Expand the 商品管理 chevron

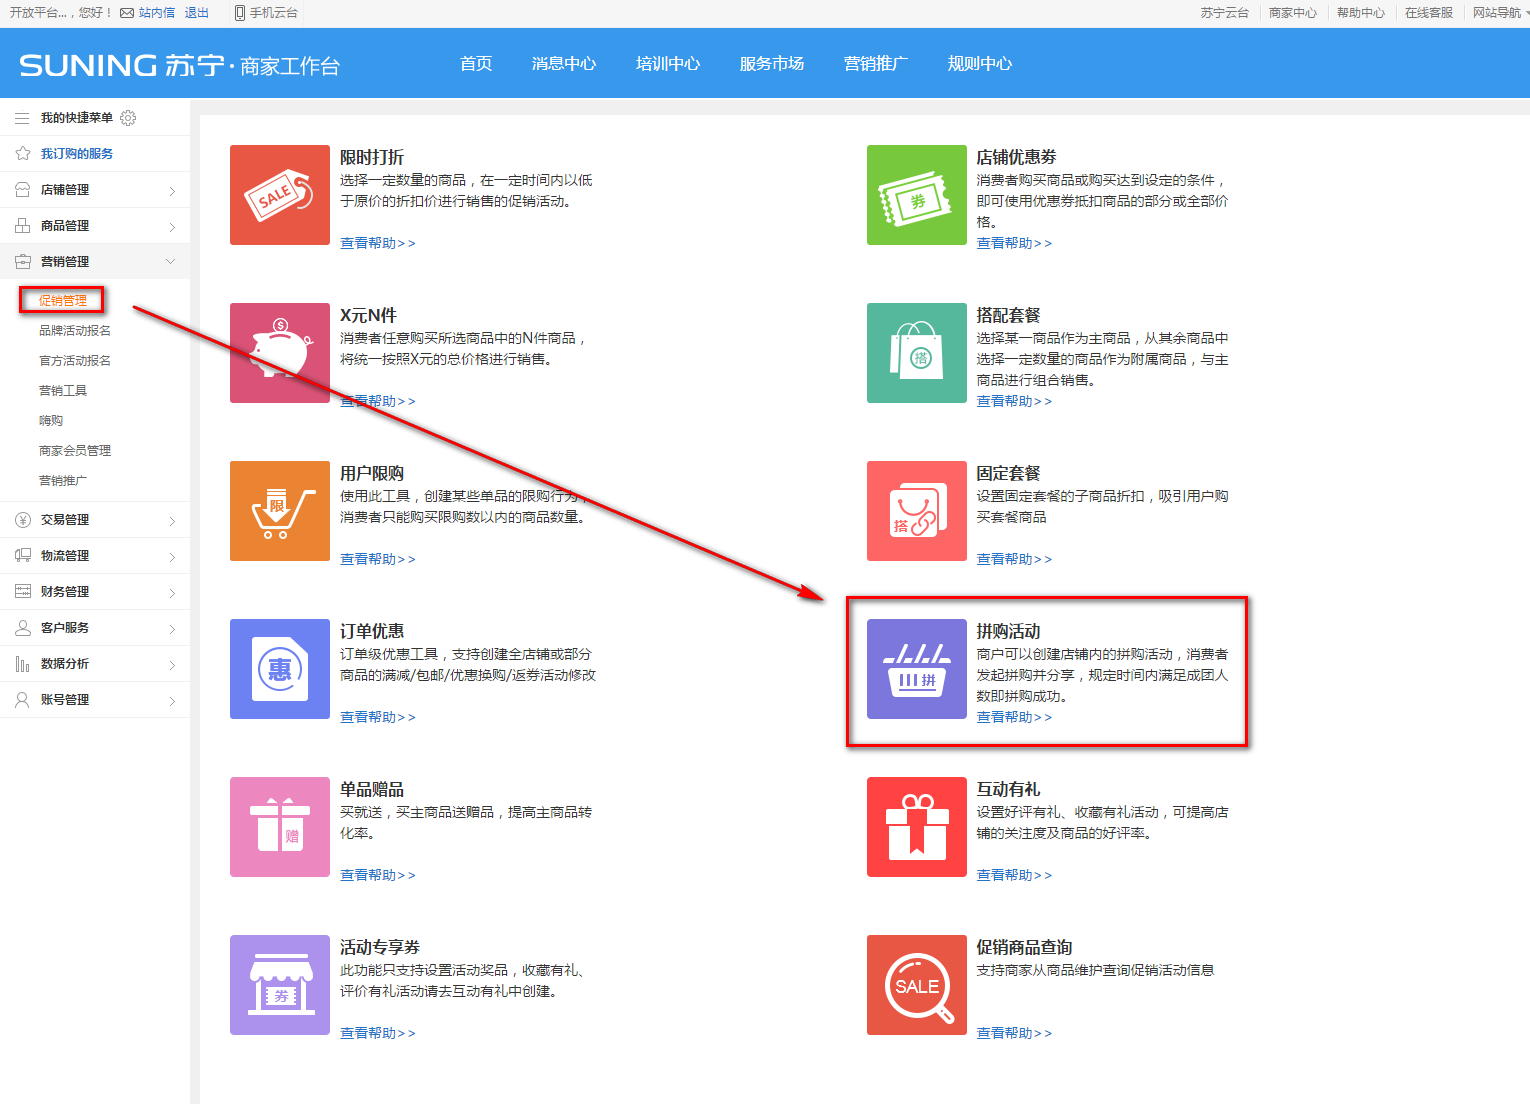tap(172, 227)
